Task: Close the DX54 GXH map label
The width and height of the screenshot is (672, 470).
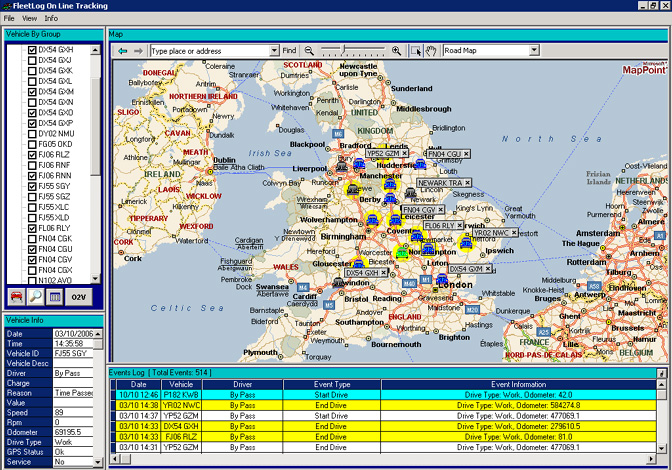Action: click(x=384, y=272)
